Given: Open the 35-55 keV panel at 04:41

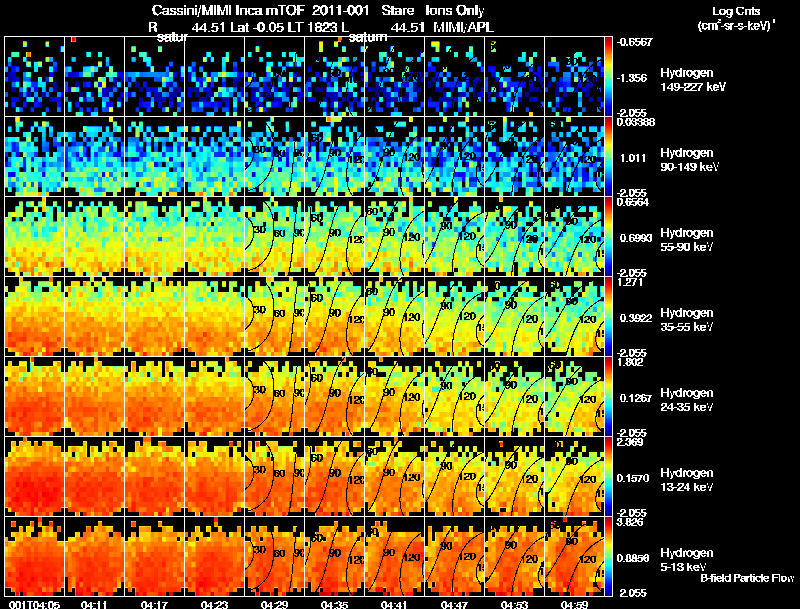Looking at the screenshot, I should pos(394,316).
